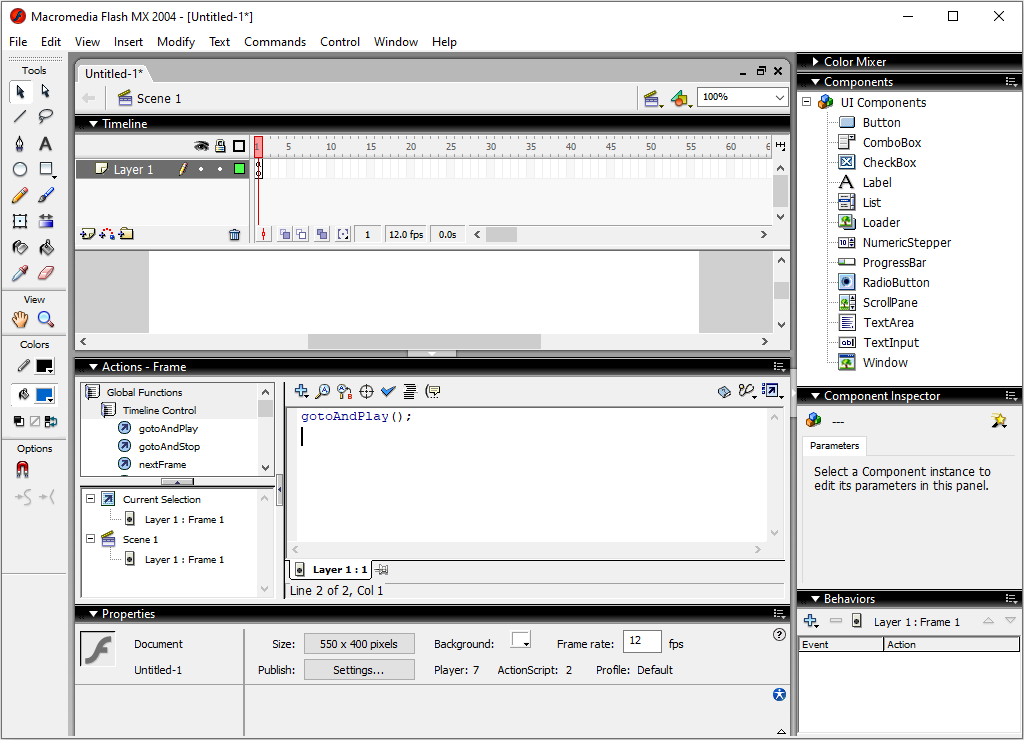Toggle the eye Show/Hide all layers

click(x=201, y=146)
